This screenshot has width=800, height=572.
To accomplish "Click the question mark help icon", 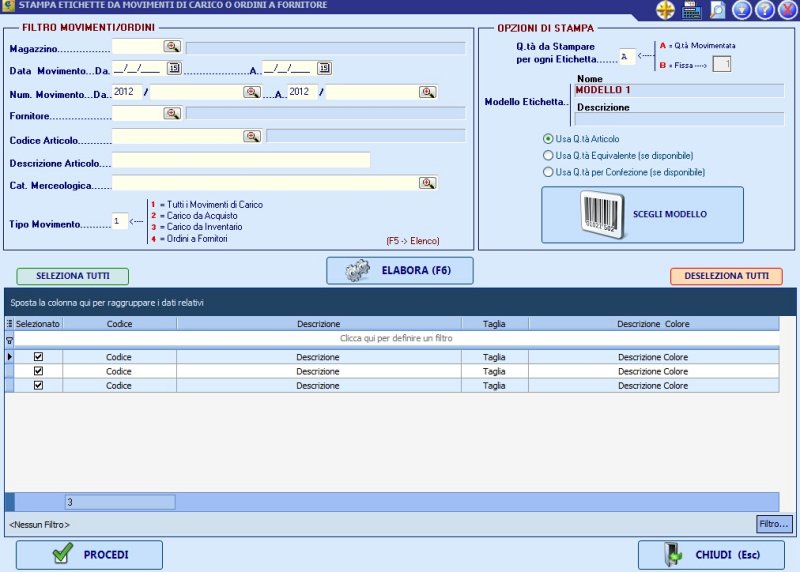I will [765, 10].
